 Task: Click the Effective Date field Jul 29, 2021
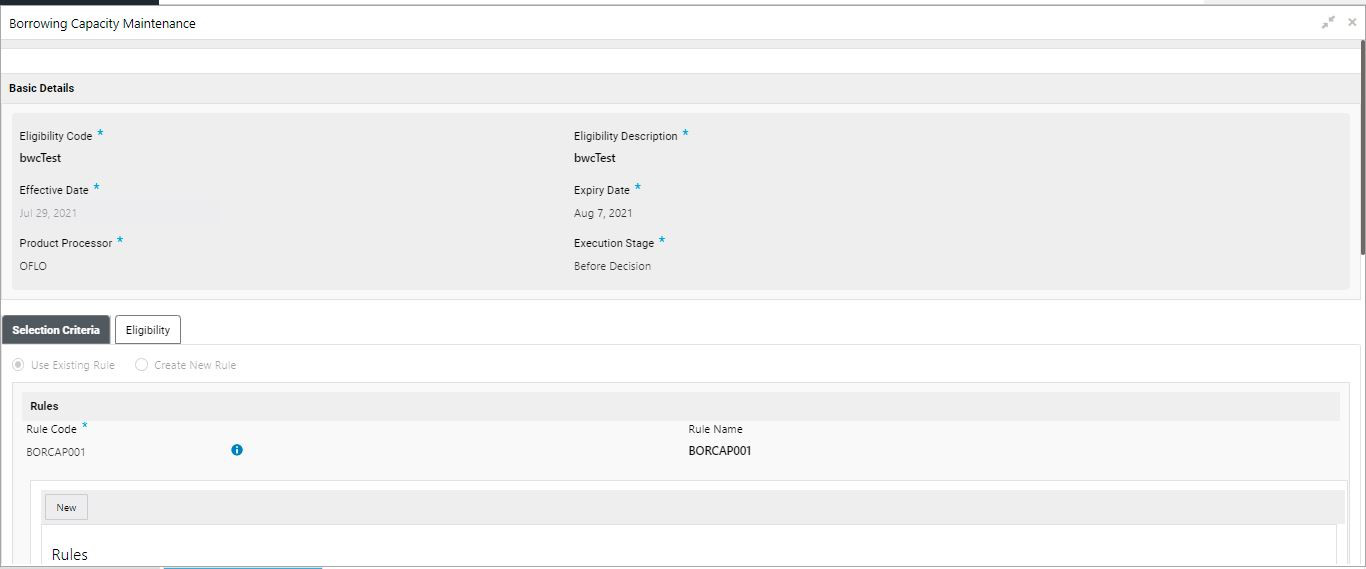click(x=119, y=213)
